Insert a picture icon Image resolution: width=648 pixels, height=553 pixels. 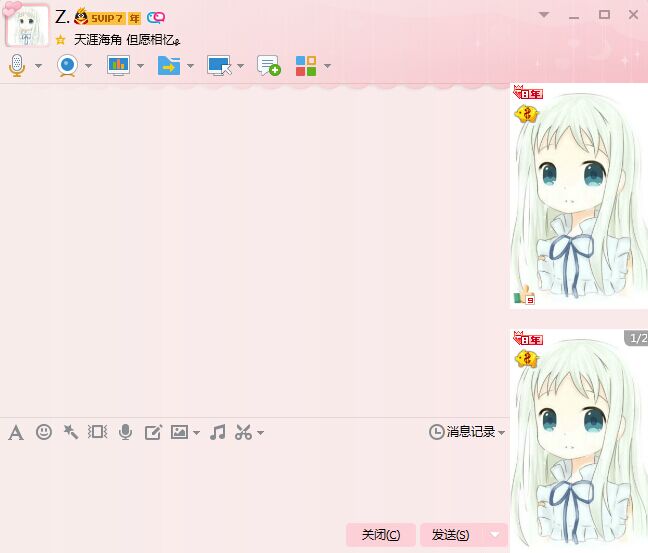point(179,432)
